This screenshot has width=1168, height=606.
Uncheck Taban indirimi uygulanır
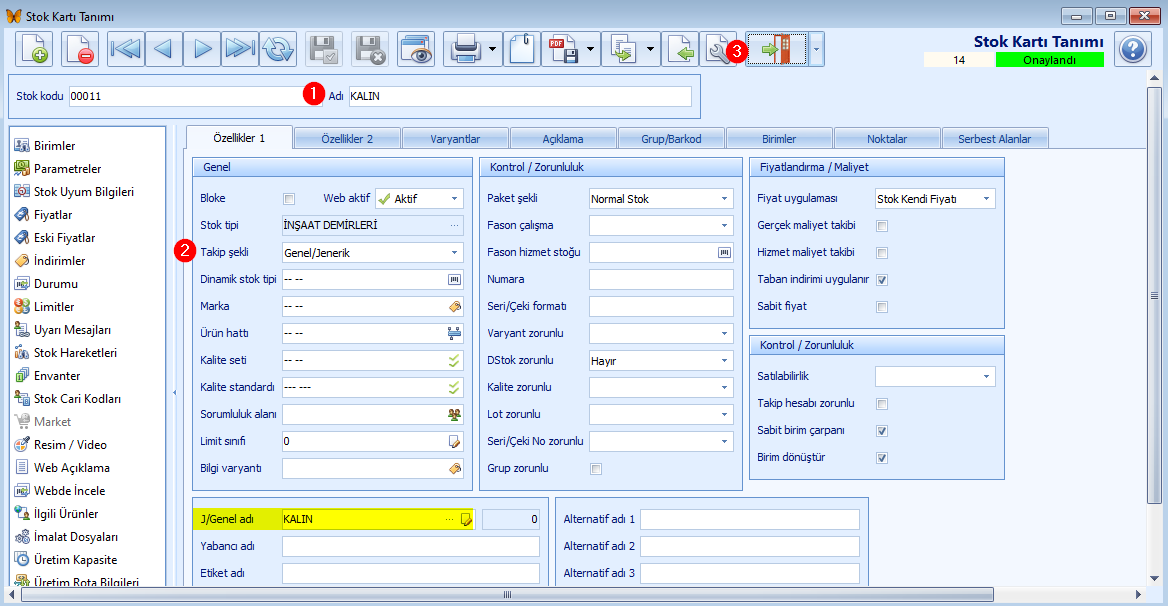coord(882,280)
